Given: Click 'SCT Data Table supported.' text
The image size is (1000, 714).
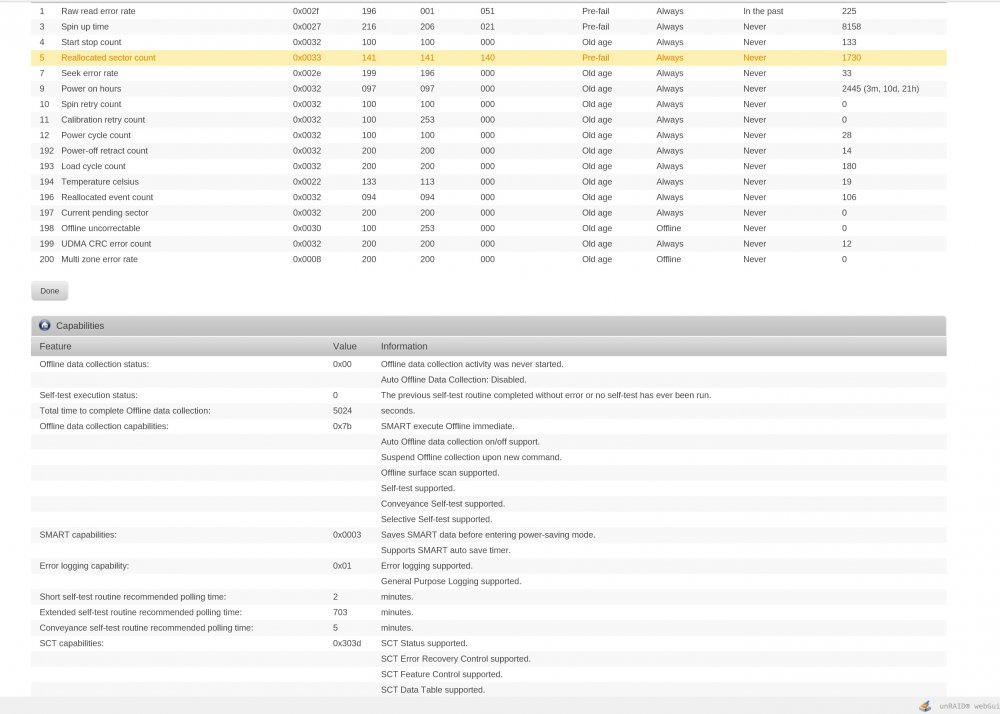Looking at the screenshot, I should click(433, 690).
